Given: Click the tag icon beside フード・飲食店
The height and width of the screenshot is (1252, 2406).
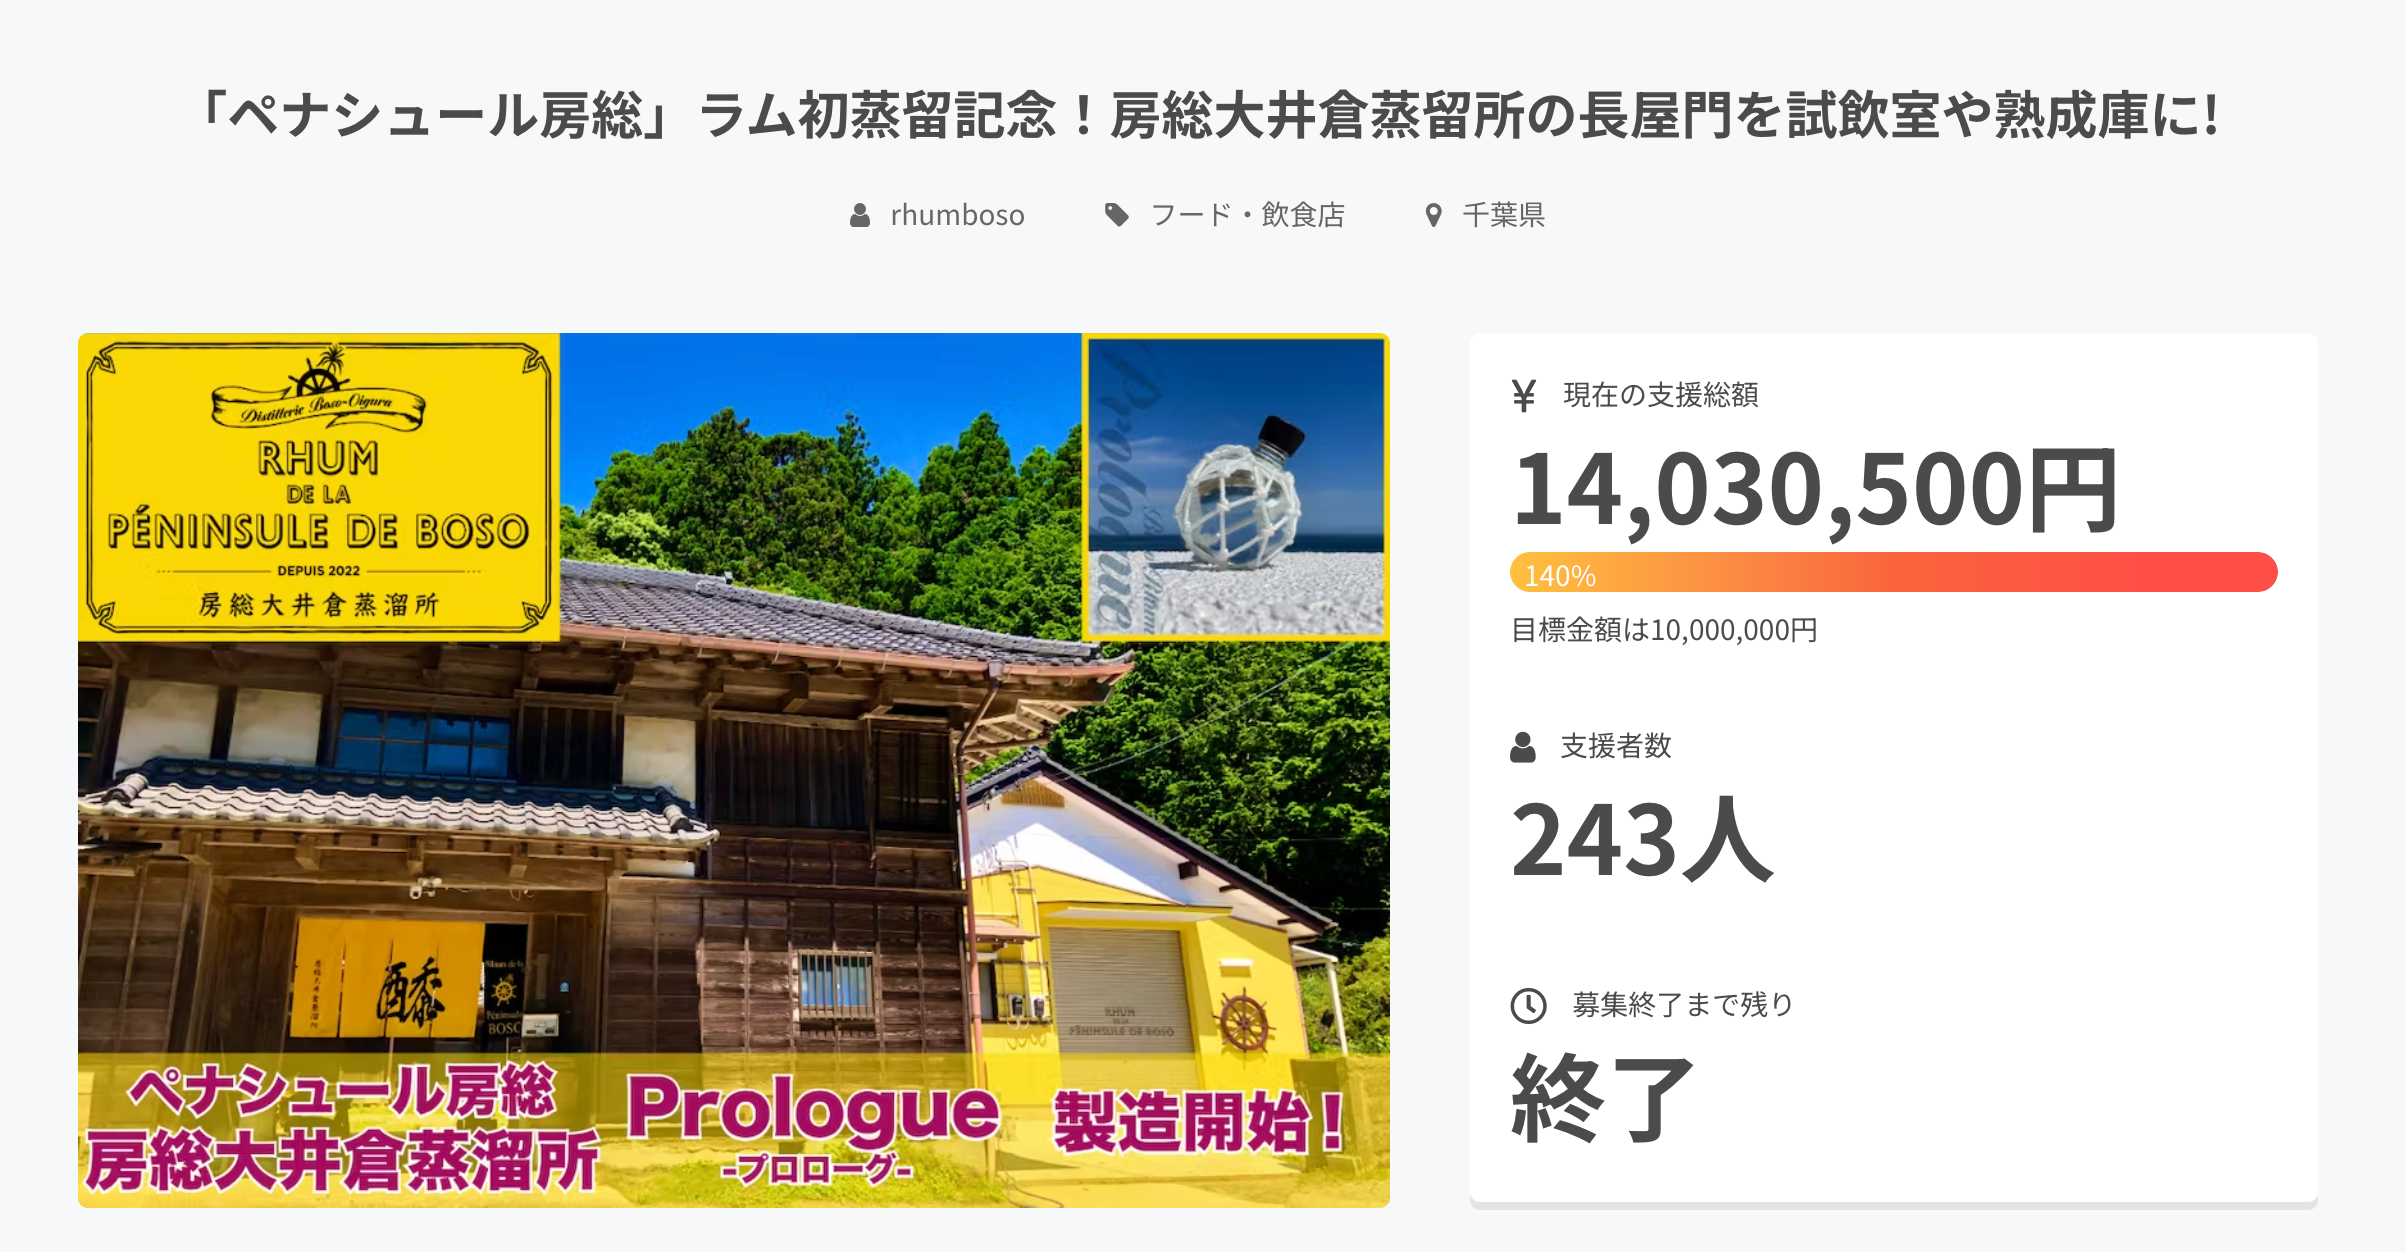Looking at the screenshot, I should (x=1116, y=215).
